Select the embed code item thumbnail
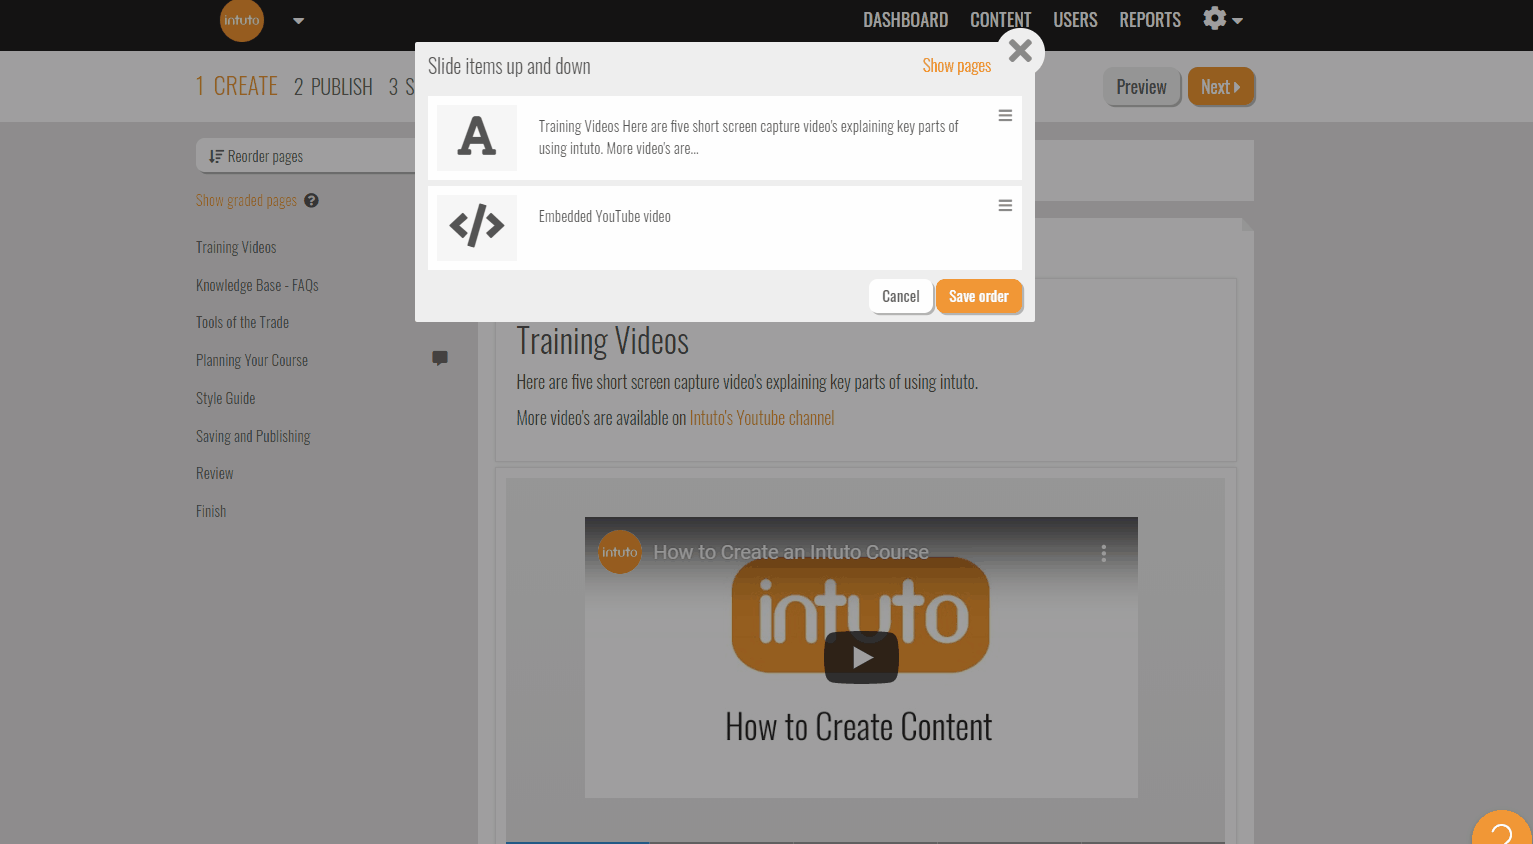This screenshot has height=844, width=1533. pyautogui.click(x=477, y=227)
